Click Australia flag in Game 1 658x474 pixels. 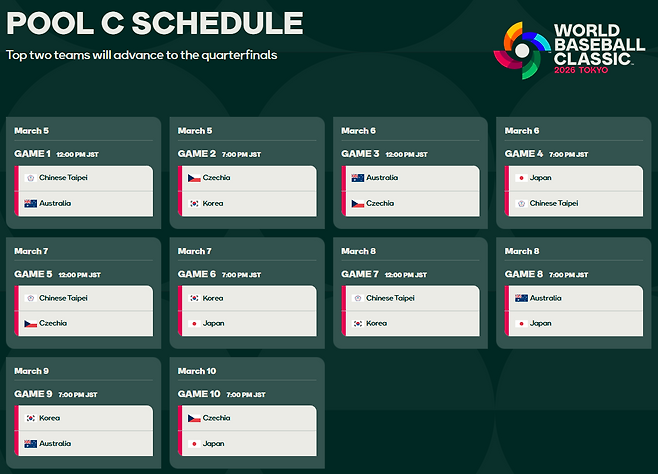point(30,203)
